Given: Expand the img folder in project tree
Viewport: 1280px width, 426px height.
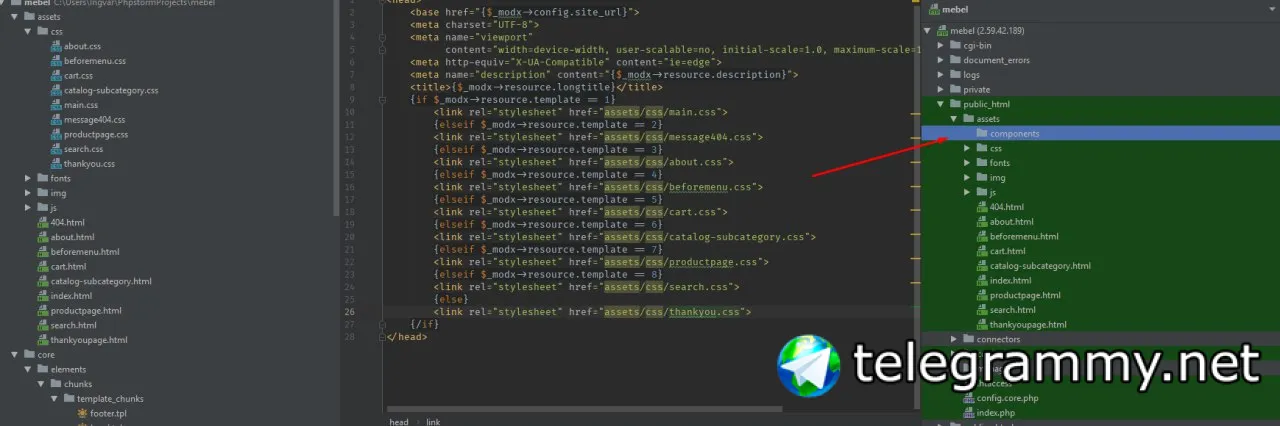Looking at the screenshot, I should pyautogui.click(x=27, y=193).
